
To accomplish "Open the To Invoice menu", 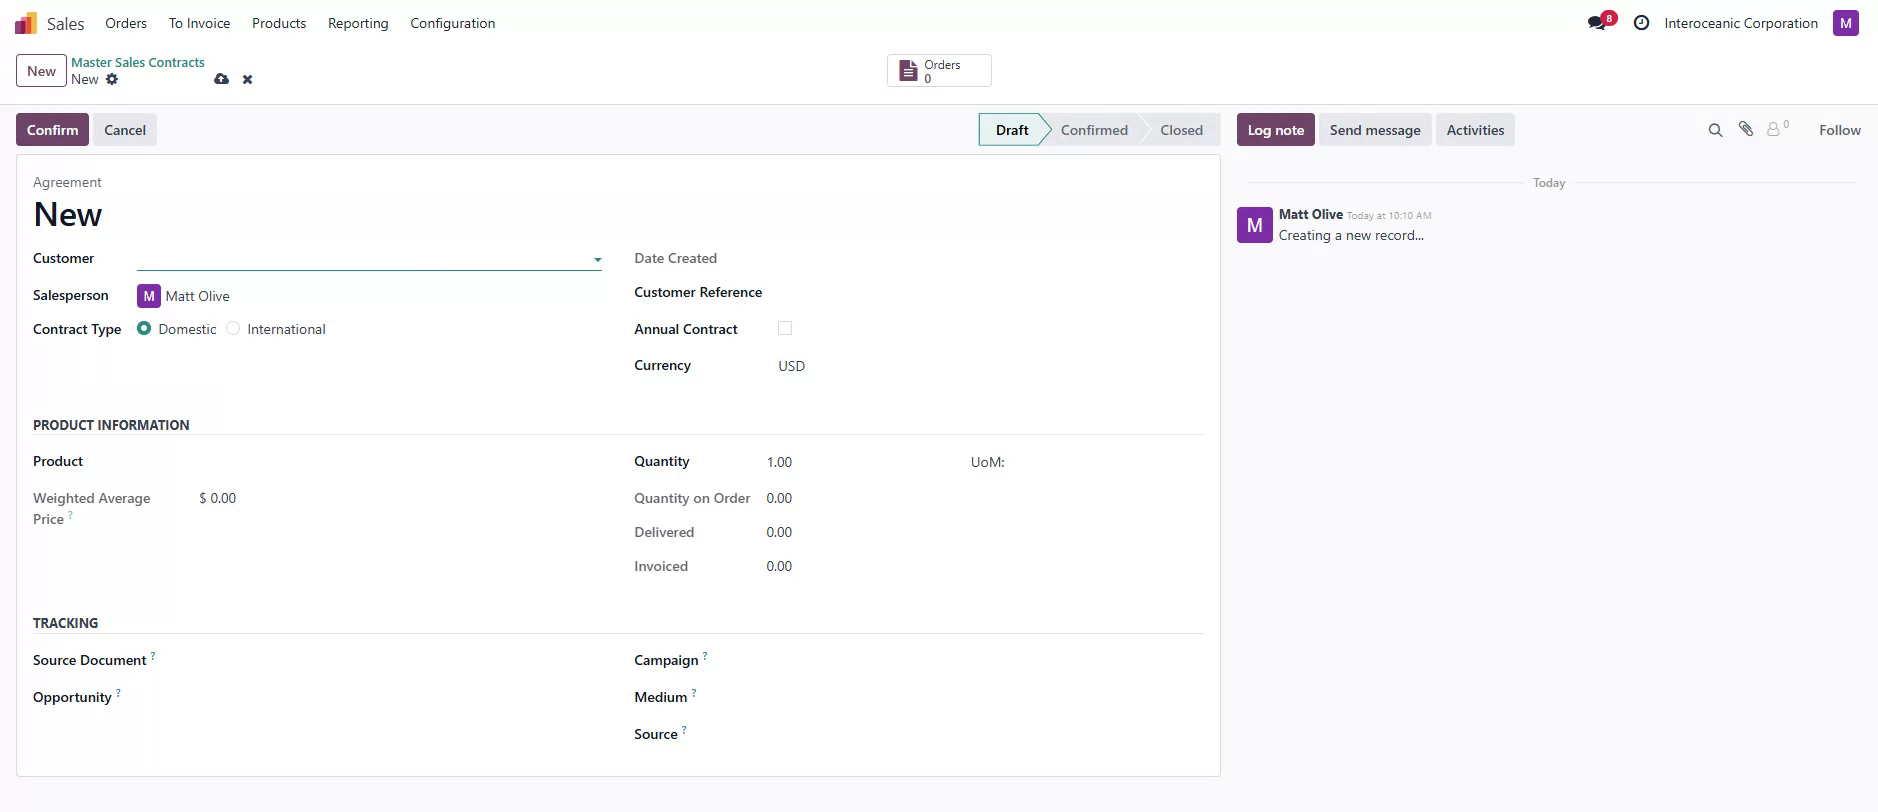I will point(199,23).
